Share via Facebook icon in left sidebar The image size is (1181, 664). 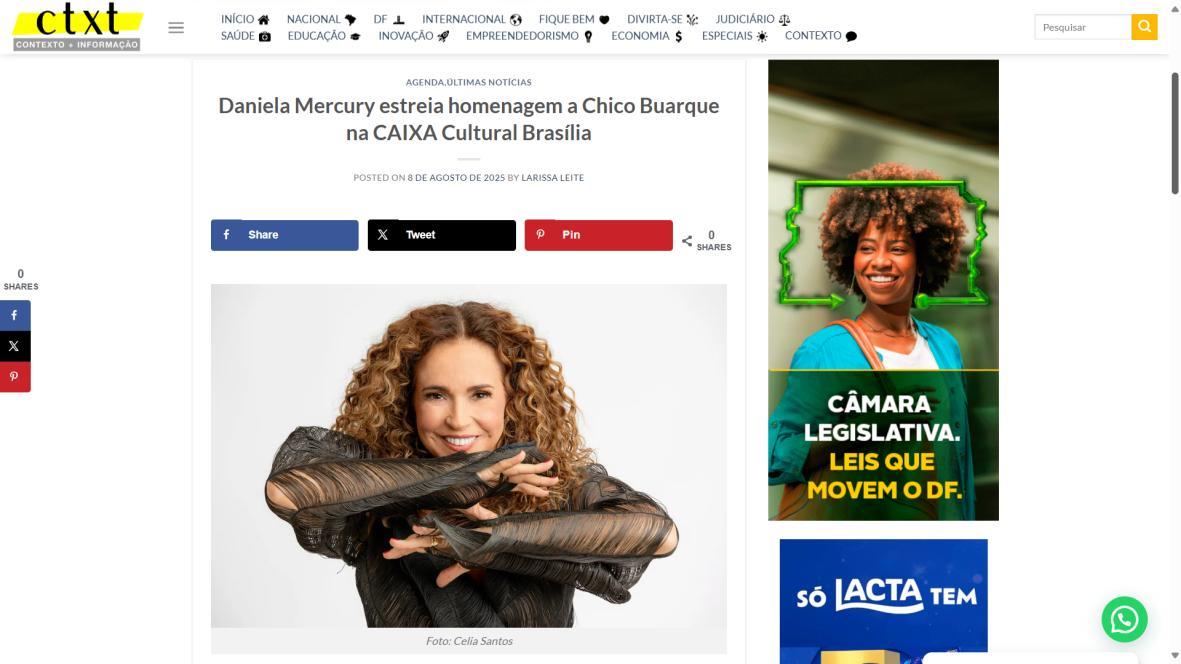click(x=15, y=315)
